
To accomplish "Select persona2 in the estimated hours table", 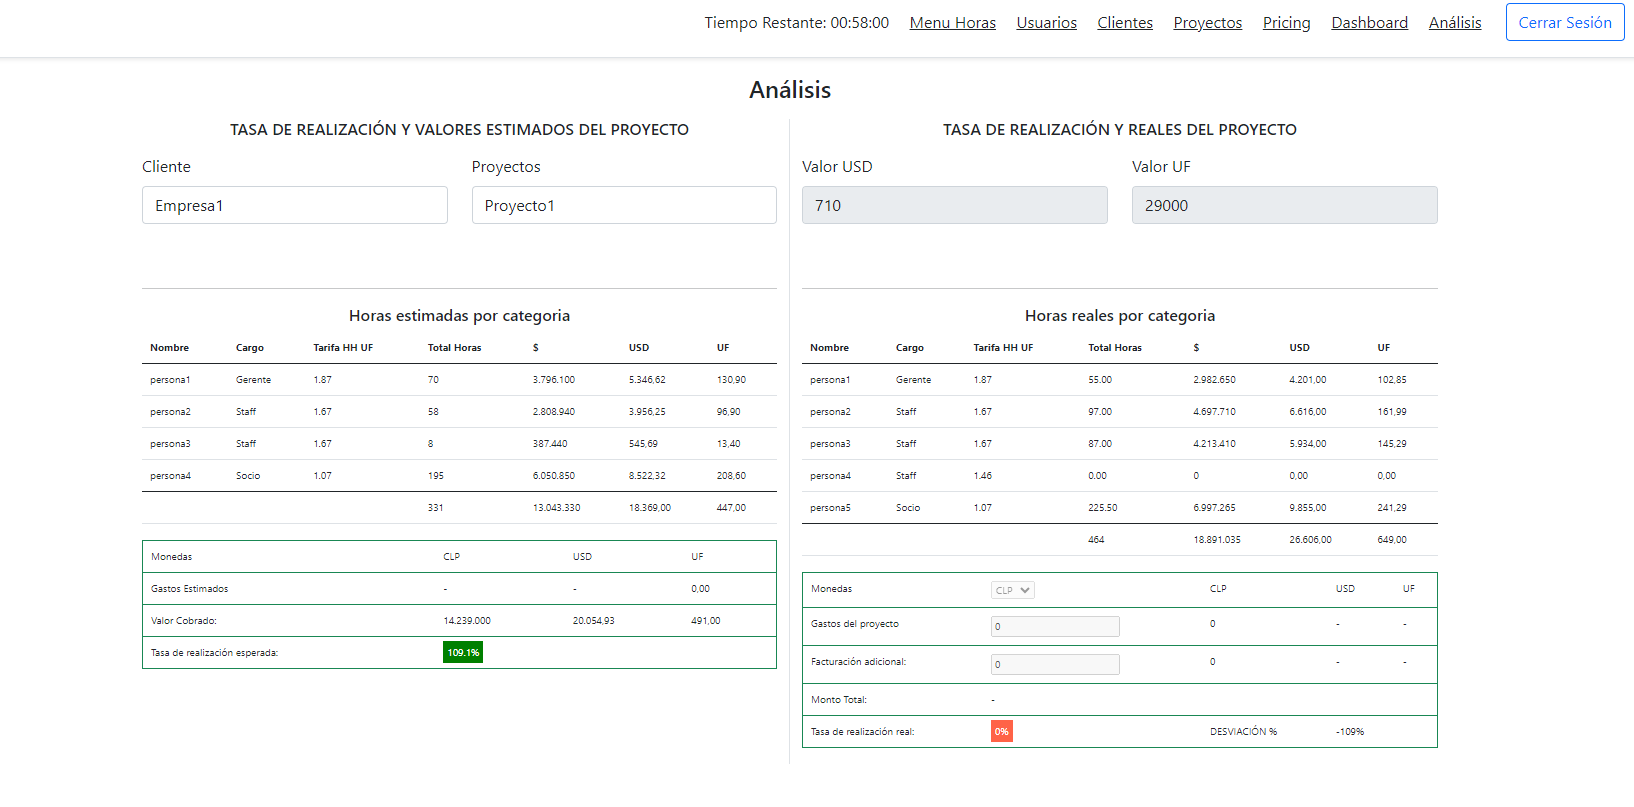I will tap(459, 412).
